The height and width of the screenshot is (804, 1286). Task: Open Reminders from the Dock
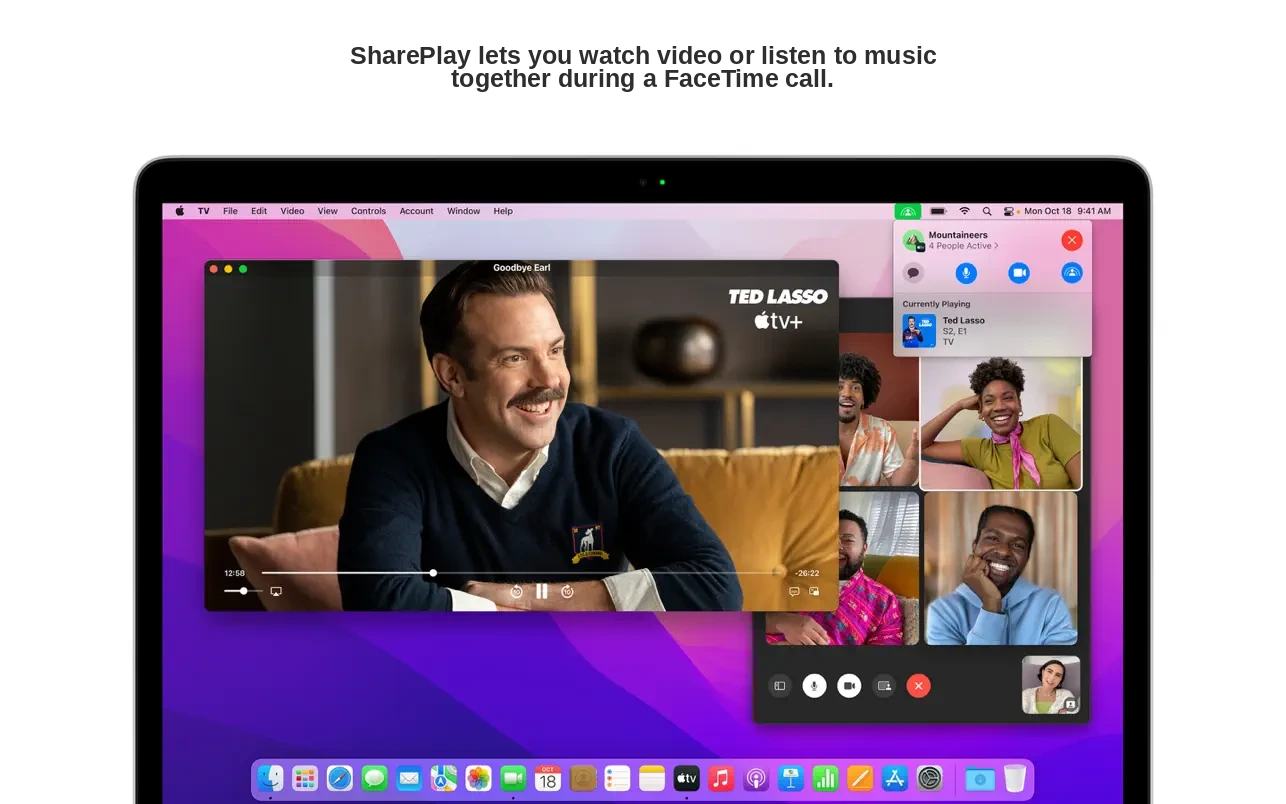(617, 778)
